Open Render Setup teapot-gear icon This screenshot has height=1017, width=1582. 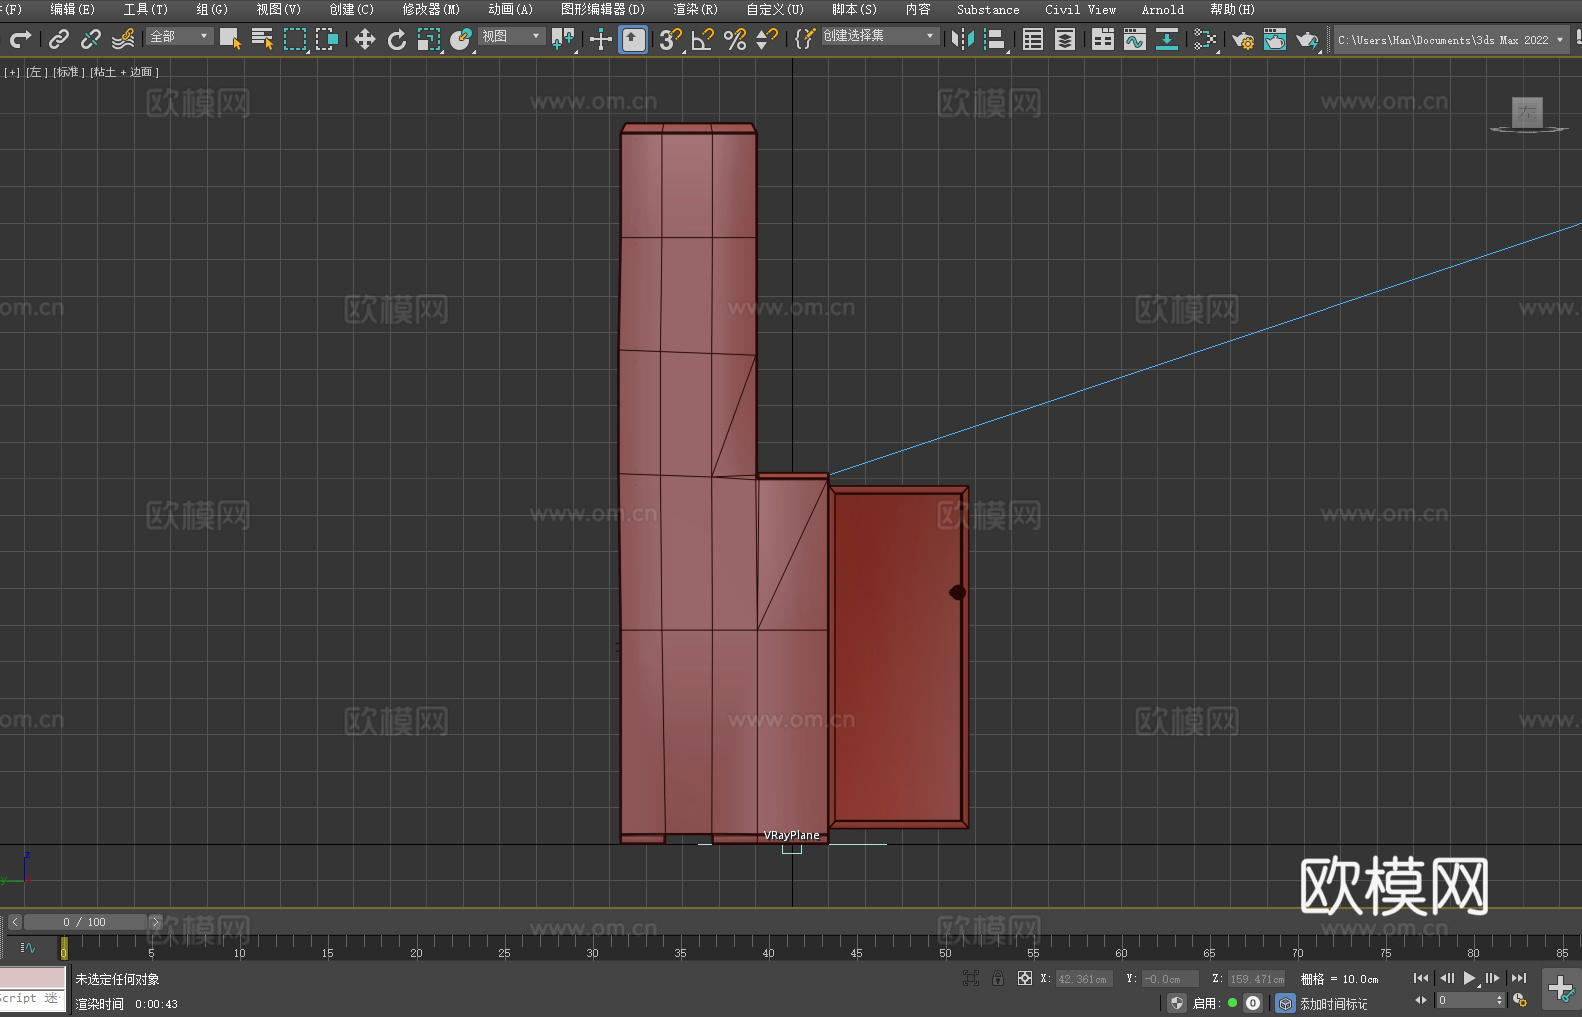click(x=1243, y=39)
